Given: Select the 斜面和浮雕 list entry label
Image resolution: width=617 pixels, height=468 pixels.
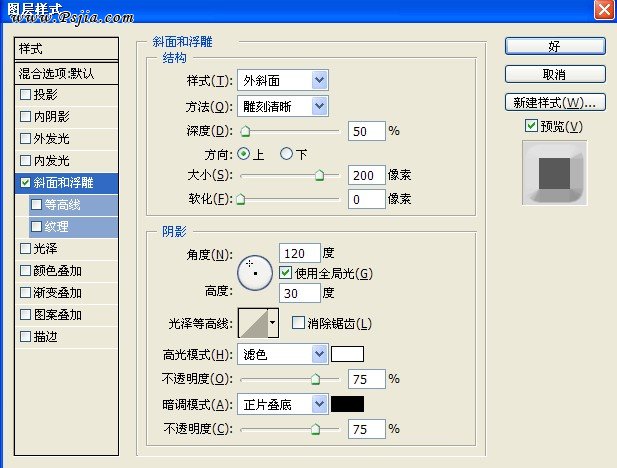Looking at the screenshot, I should tap(63, 183).
